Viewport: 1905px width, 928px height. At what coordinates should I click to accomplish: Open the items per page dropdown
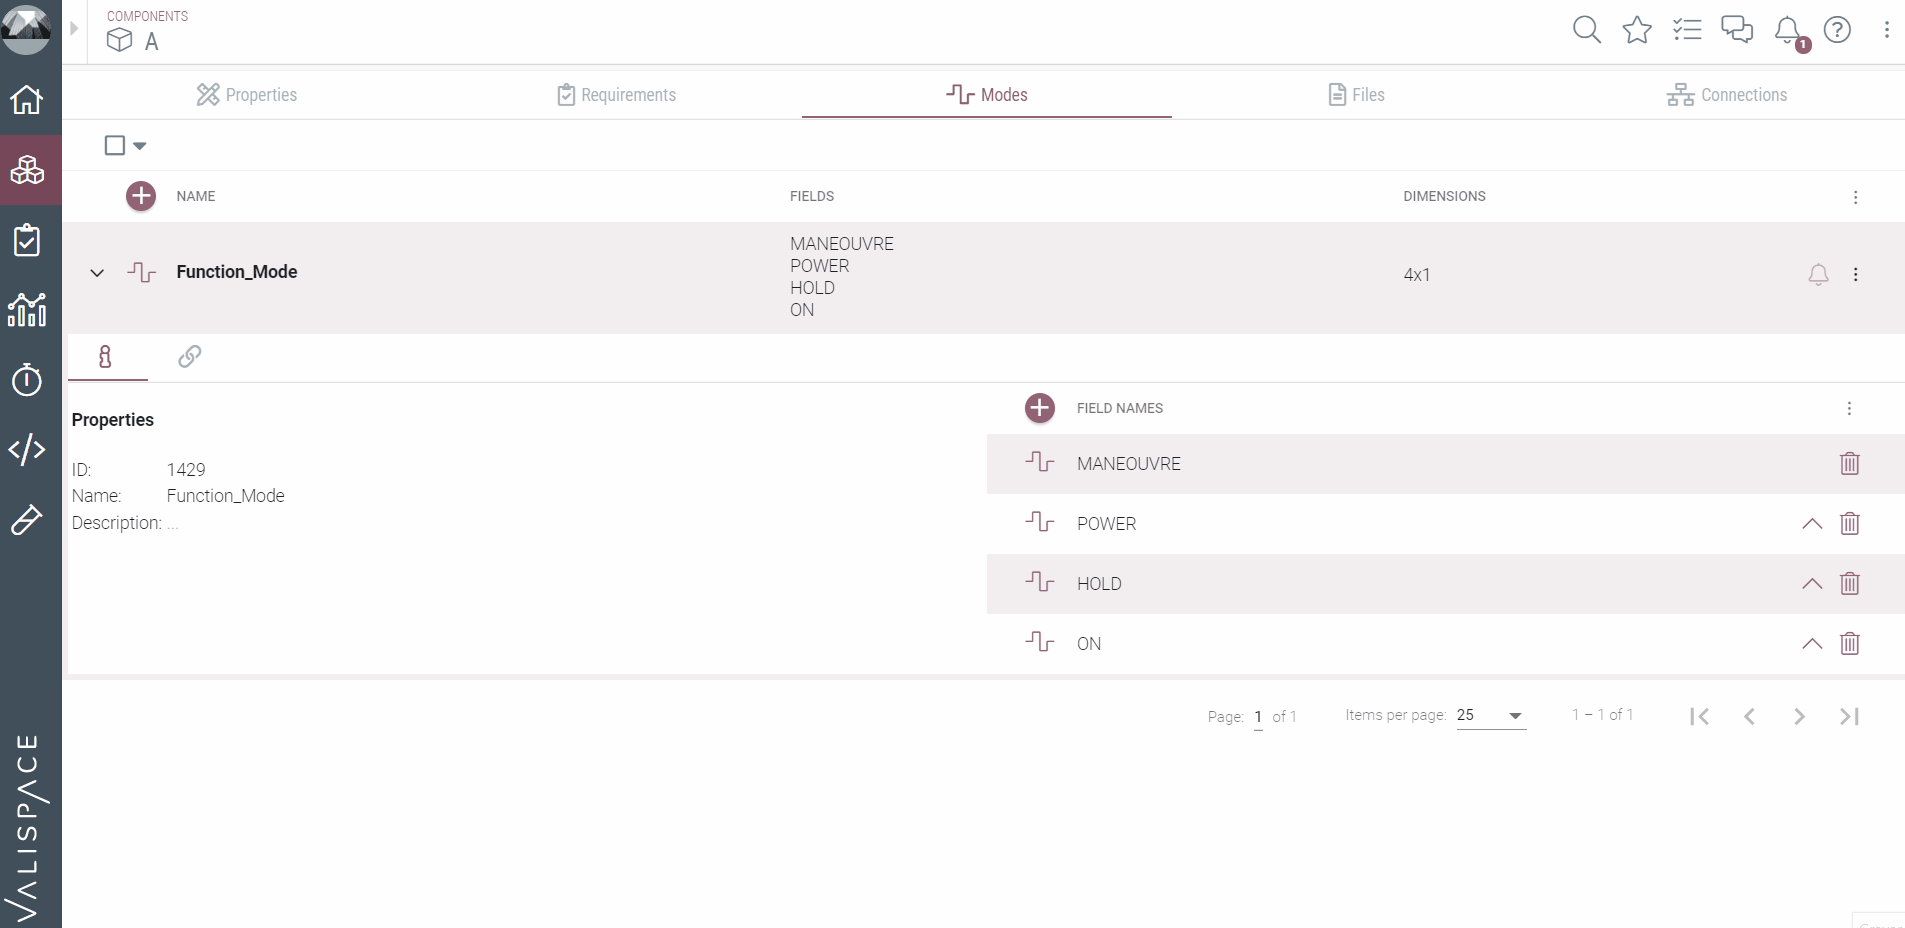(1490, 716)
